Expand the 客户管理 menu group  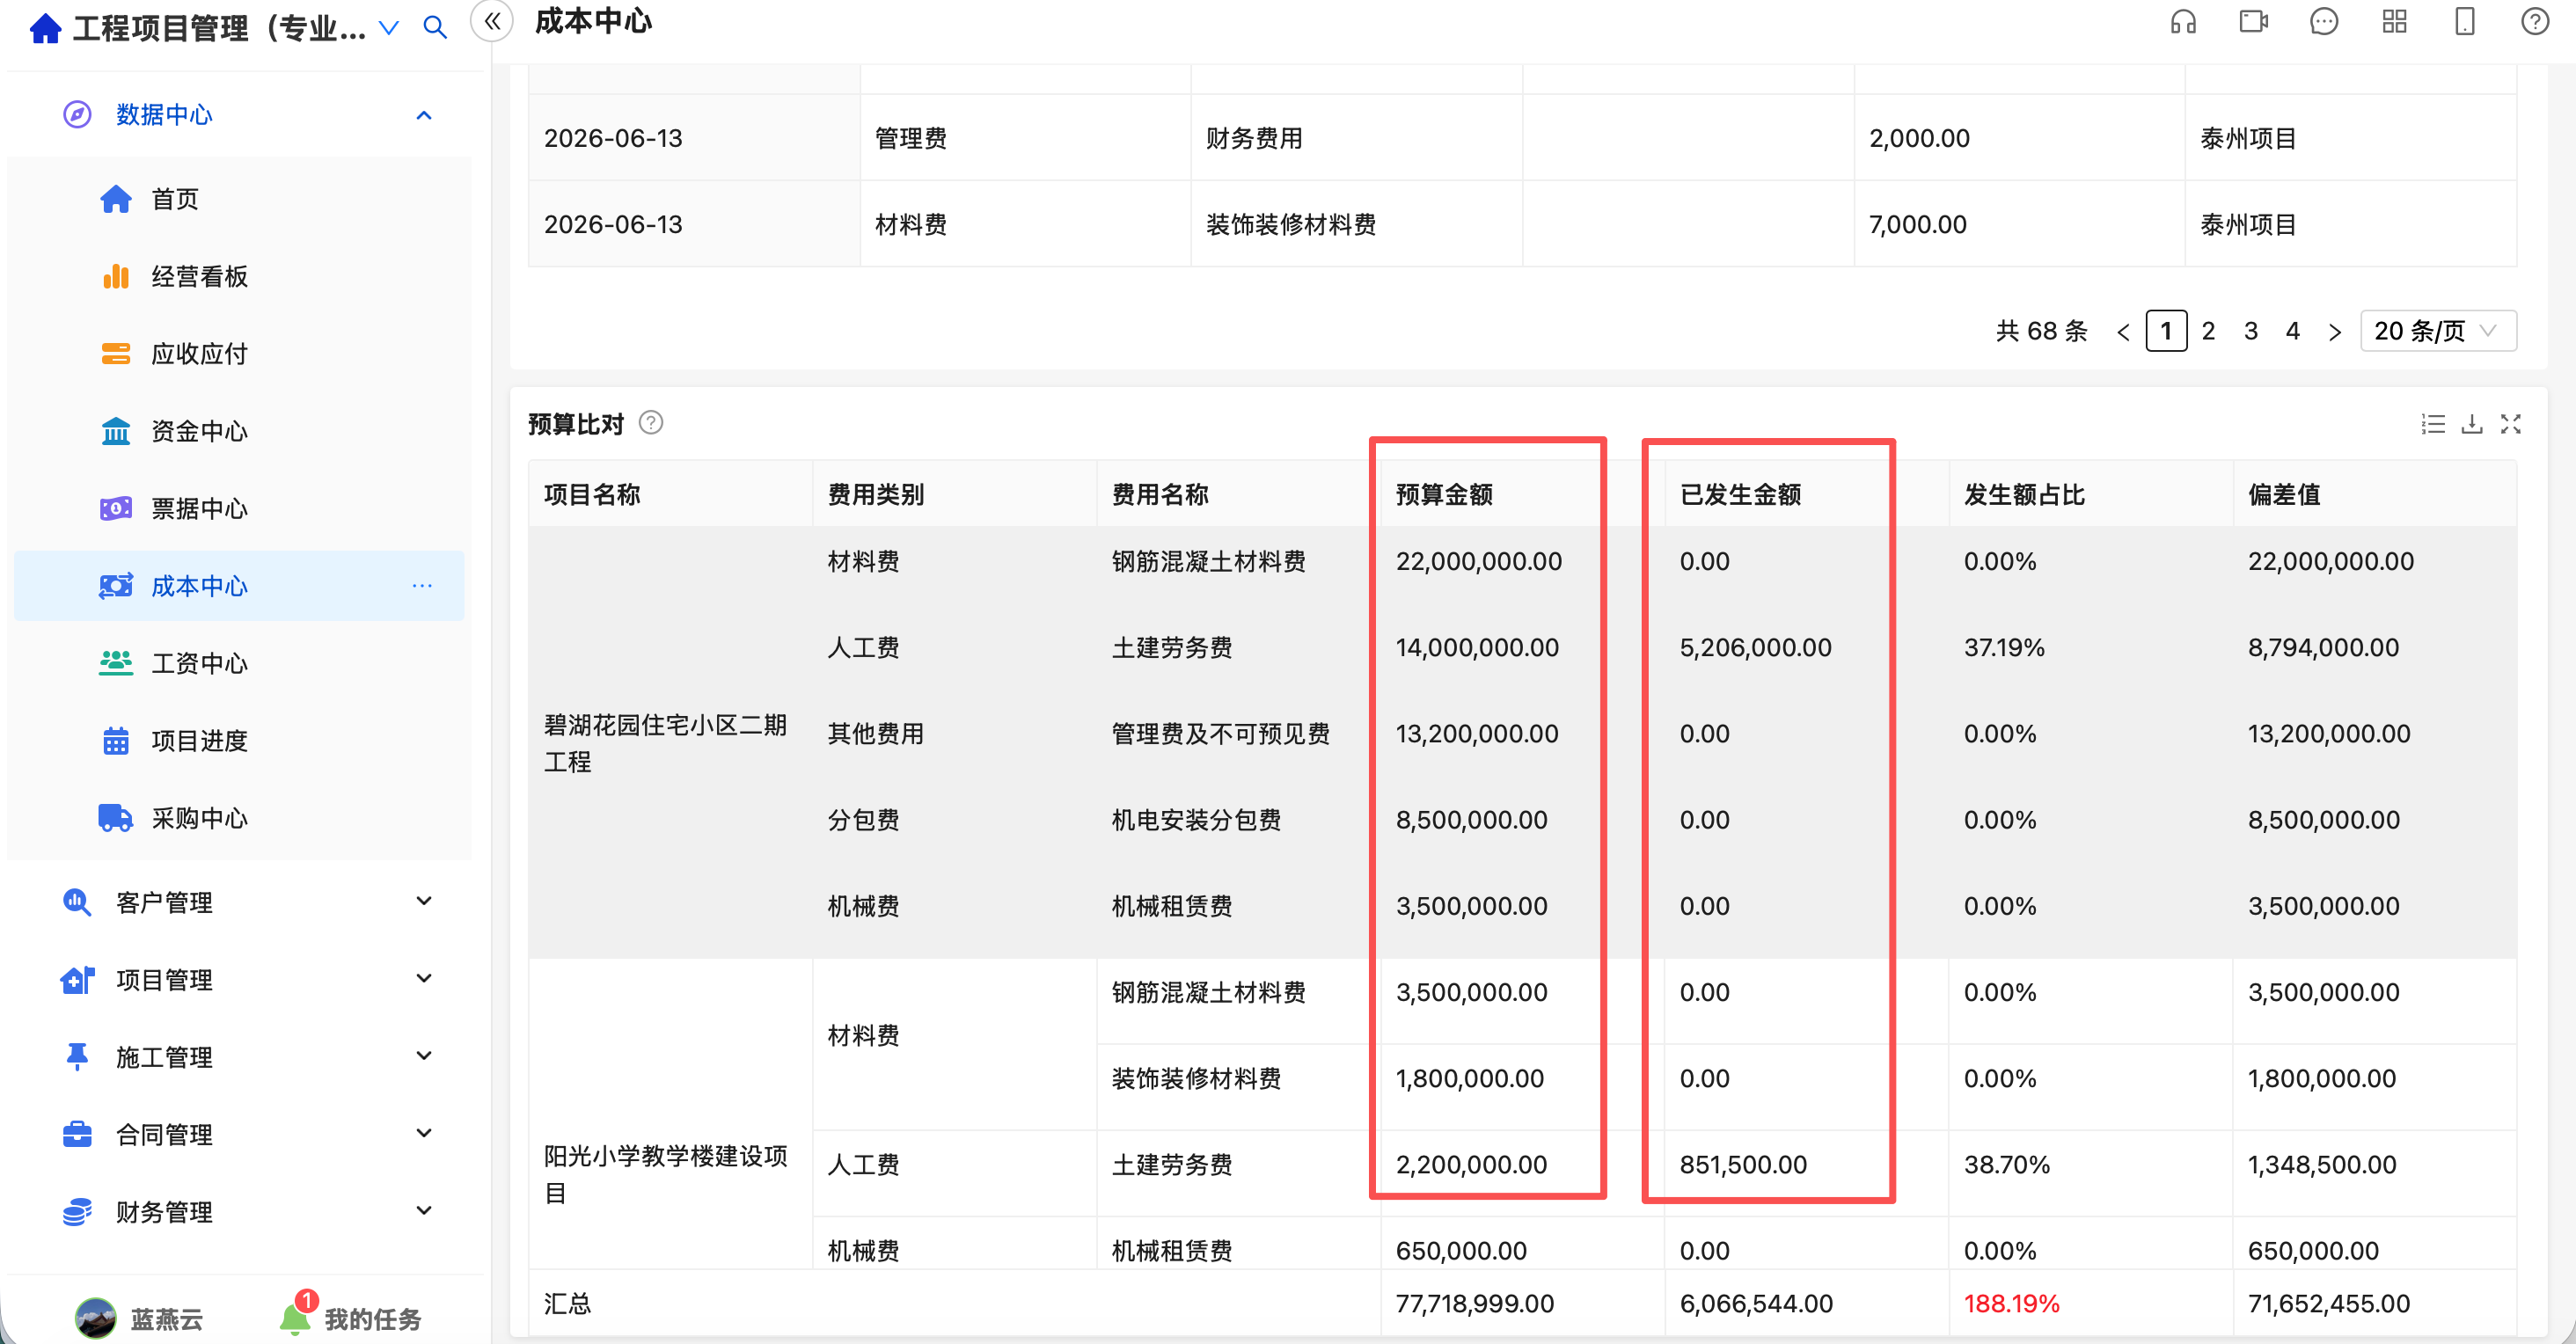239,902
